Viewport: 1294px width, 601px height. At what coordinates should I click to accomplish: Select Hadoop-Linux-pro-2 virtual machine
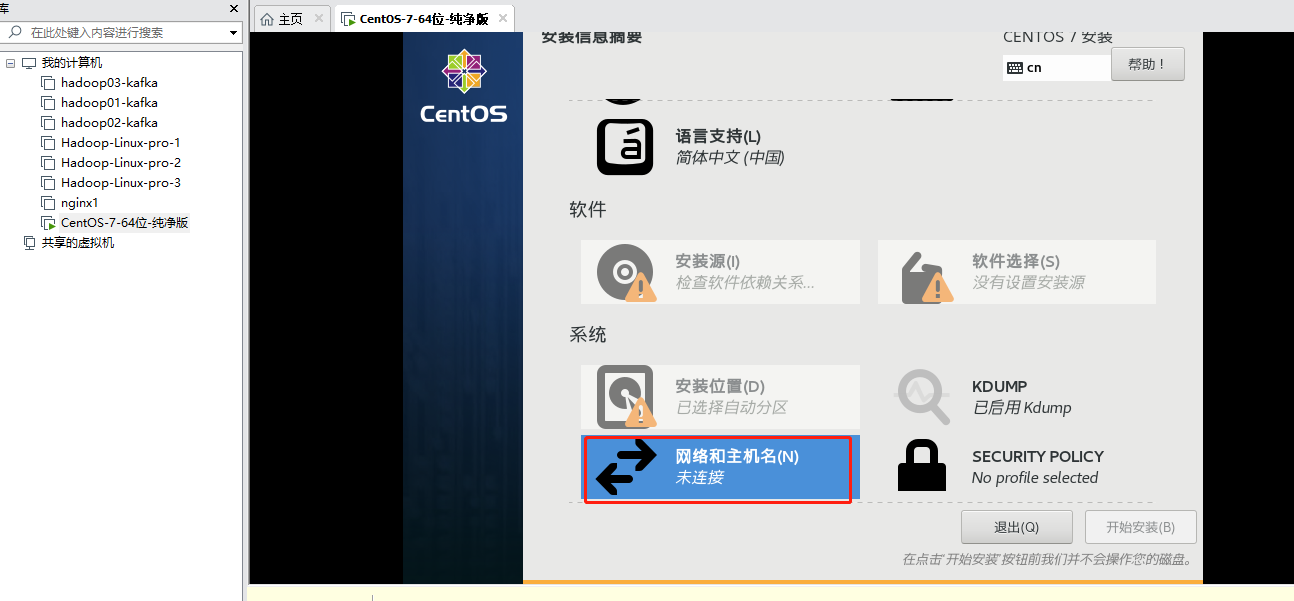[x=121, y=163]
